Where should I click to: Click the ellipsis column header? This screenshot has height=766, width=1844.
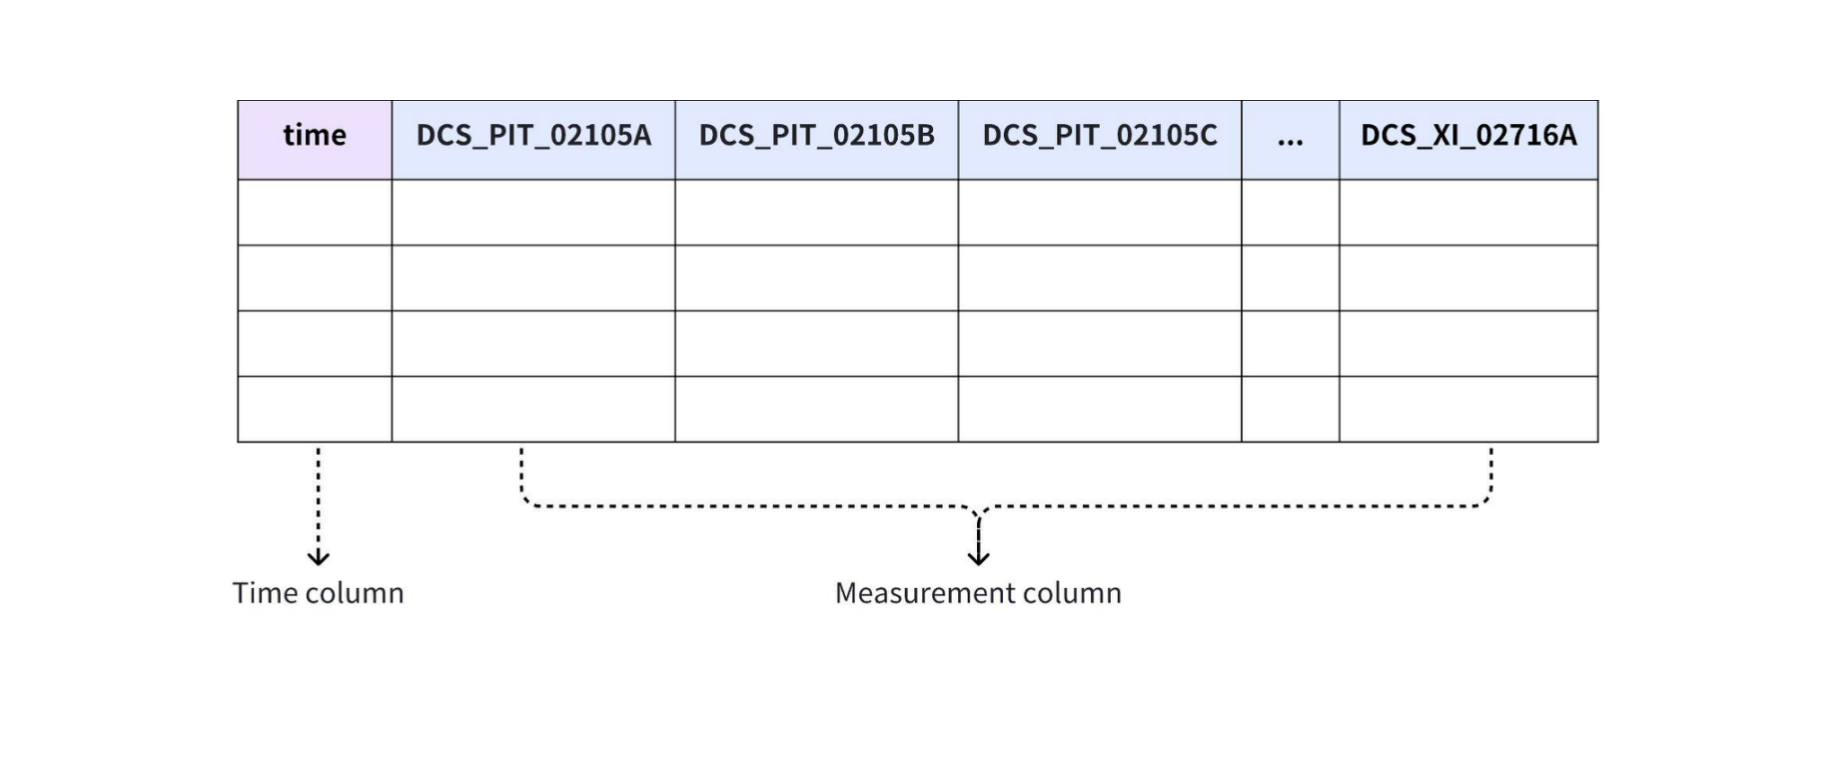tap(1290, 136)
